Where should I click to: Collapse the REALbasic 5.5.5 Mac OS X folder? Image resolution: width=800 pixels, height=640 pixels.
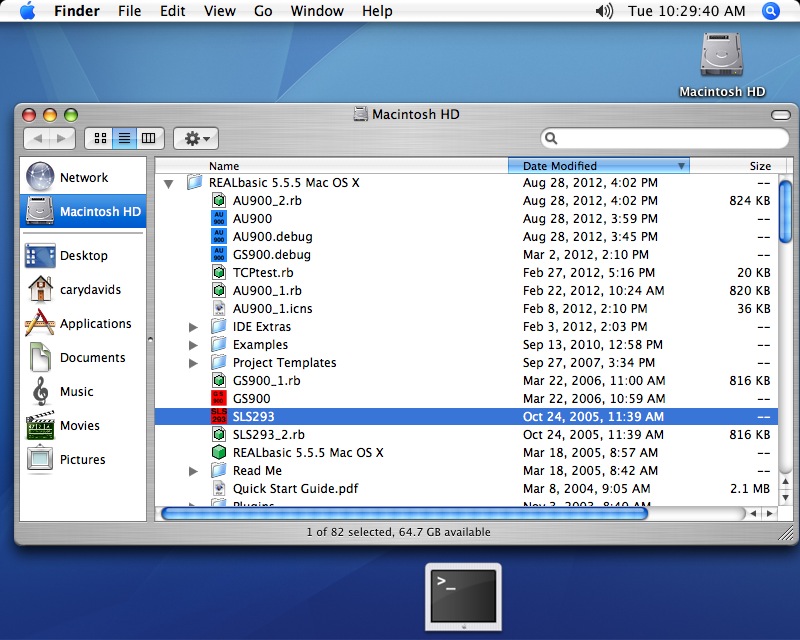coord(168,183)
